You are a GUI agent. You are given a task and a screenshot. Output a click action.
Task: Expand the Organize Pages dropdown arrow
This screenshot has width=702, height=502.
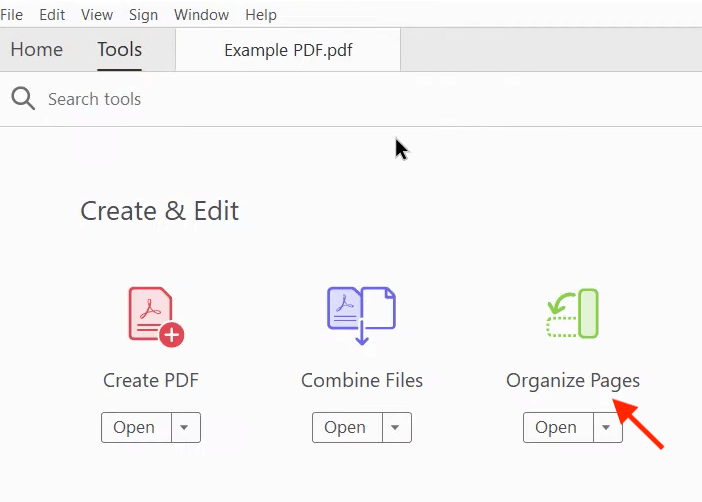pos(606,428)
